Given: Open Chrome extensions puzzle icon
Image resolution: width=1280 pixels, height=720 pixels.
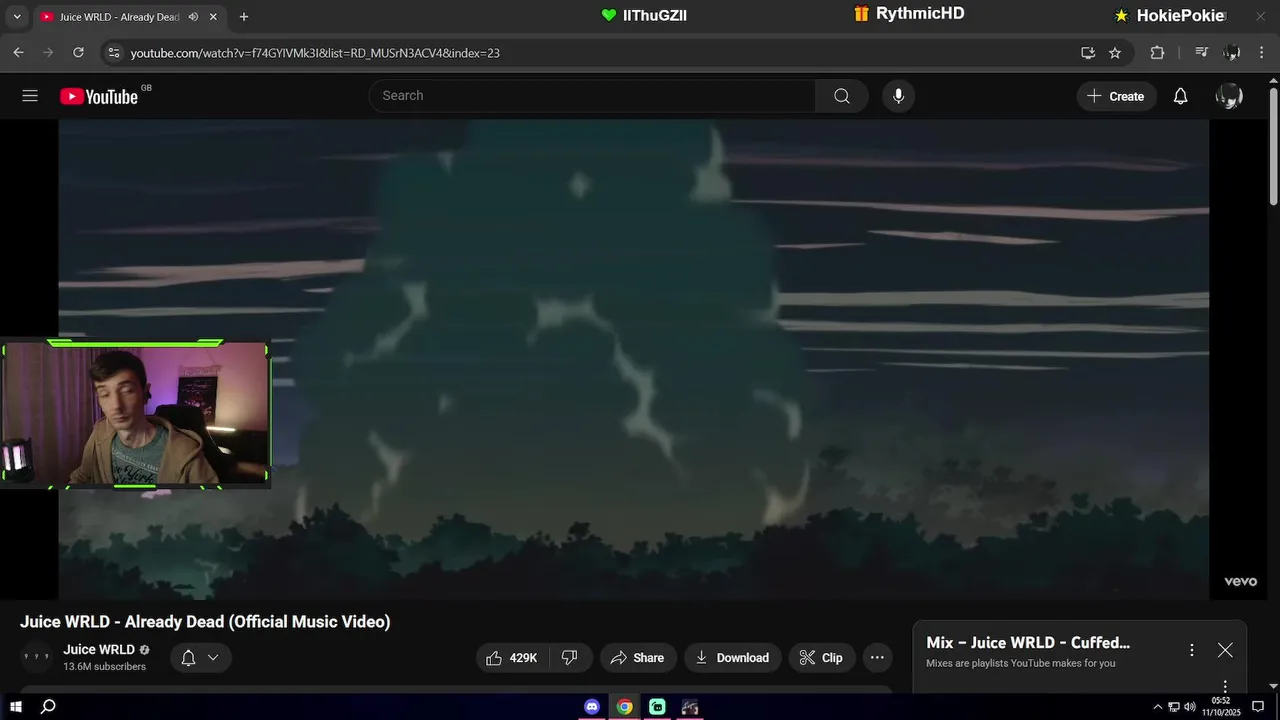Looking at the screenshot, I should coord(1157,53).
